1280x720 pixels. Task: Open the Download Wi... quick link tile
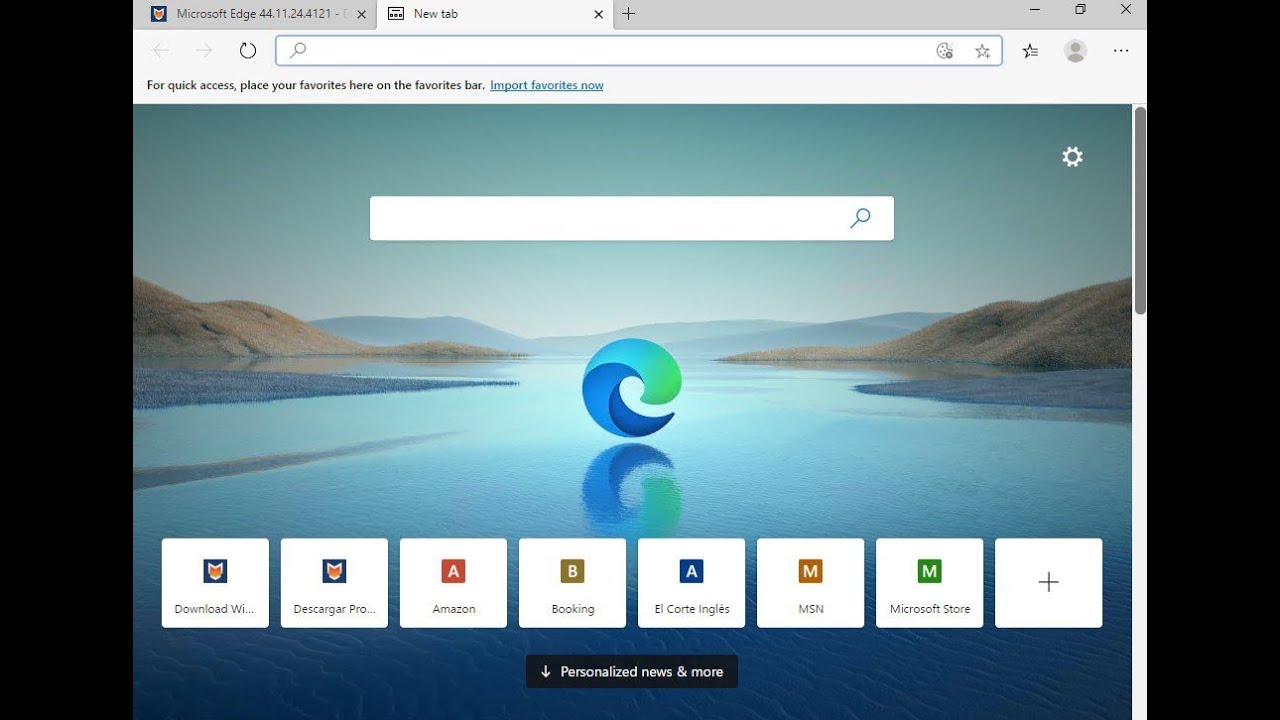pyautogui.click(x=215, y=583)
